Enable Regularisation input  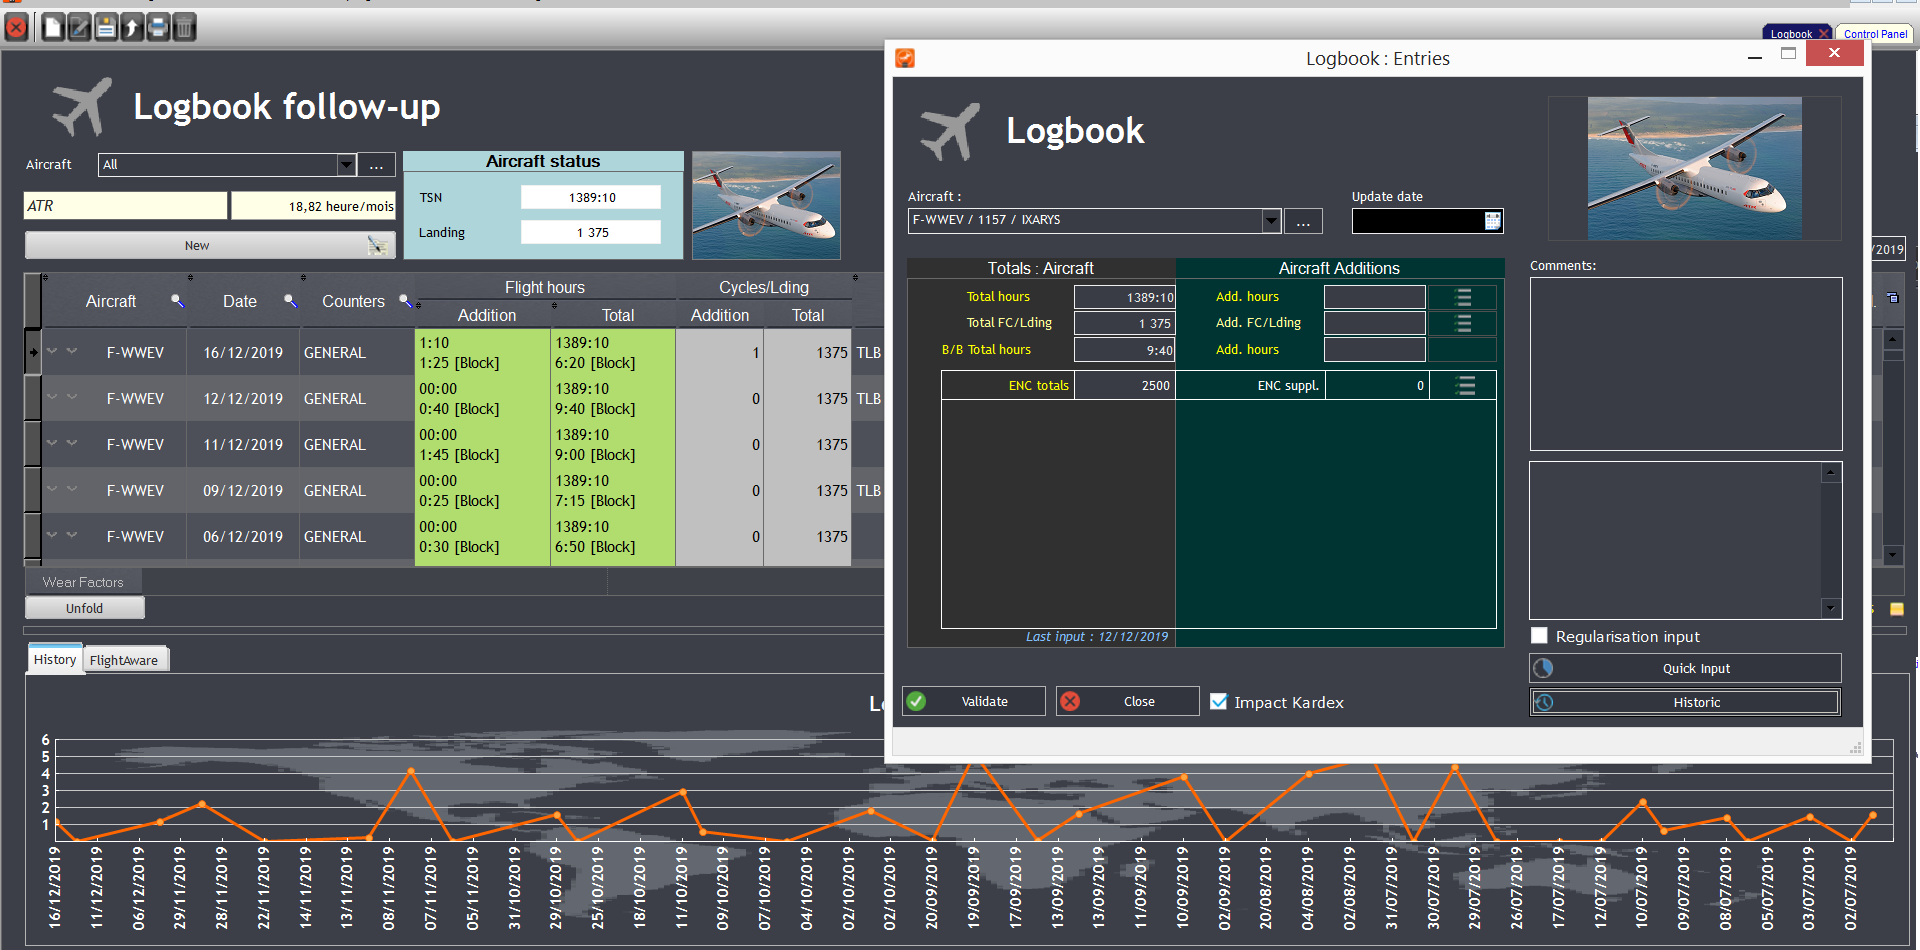1539,636
